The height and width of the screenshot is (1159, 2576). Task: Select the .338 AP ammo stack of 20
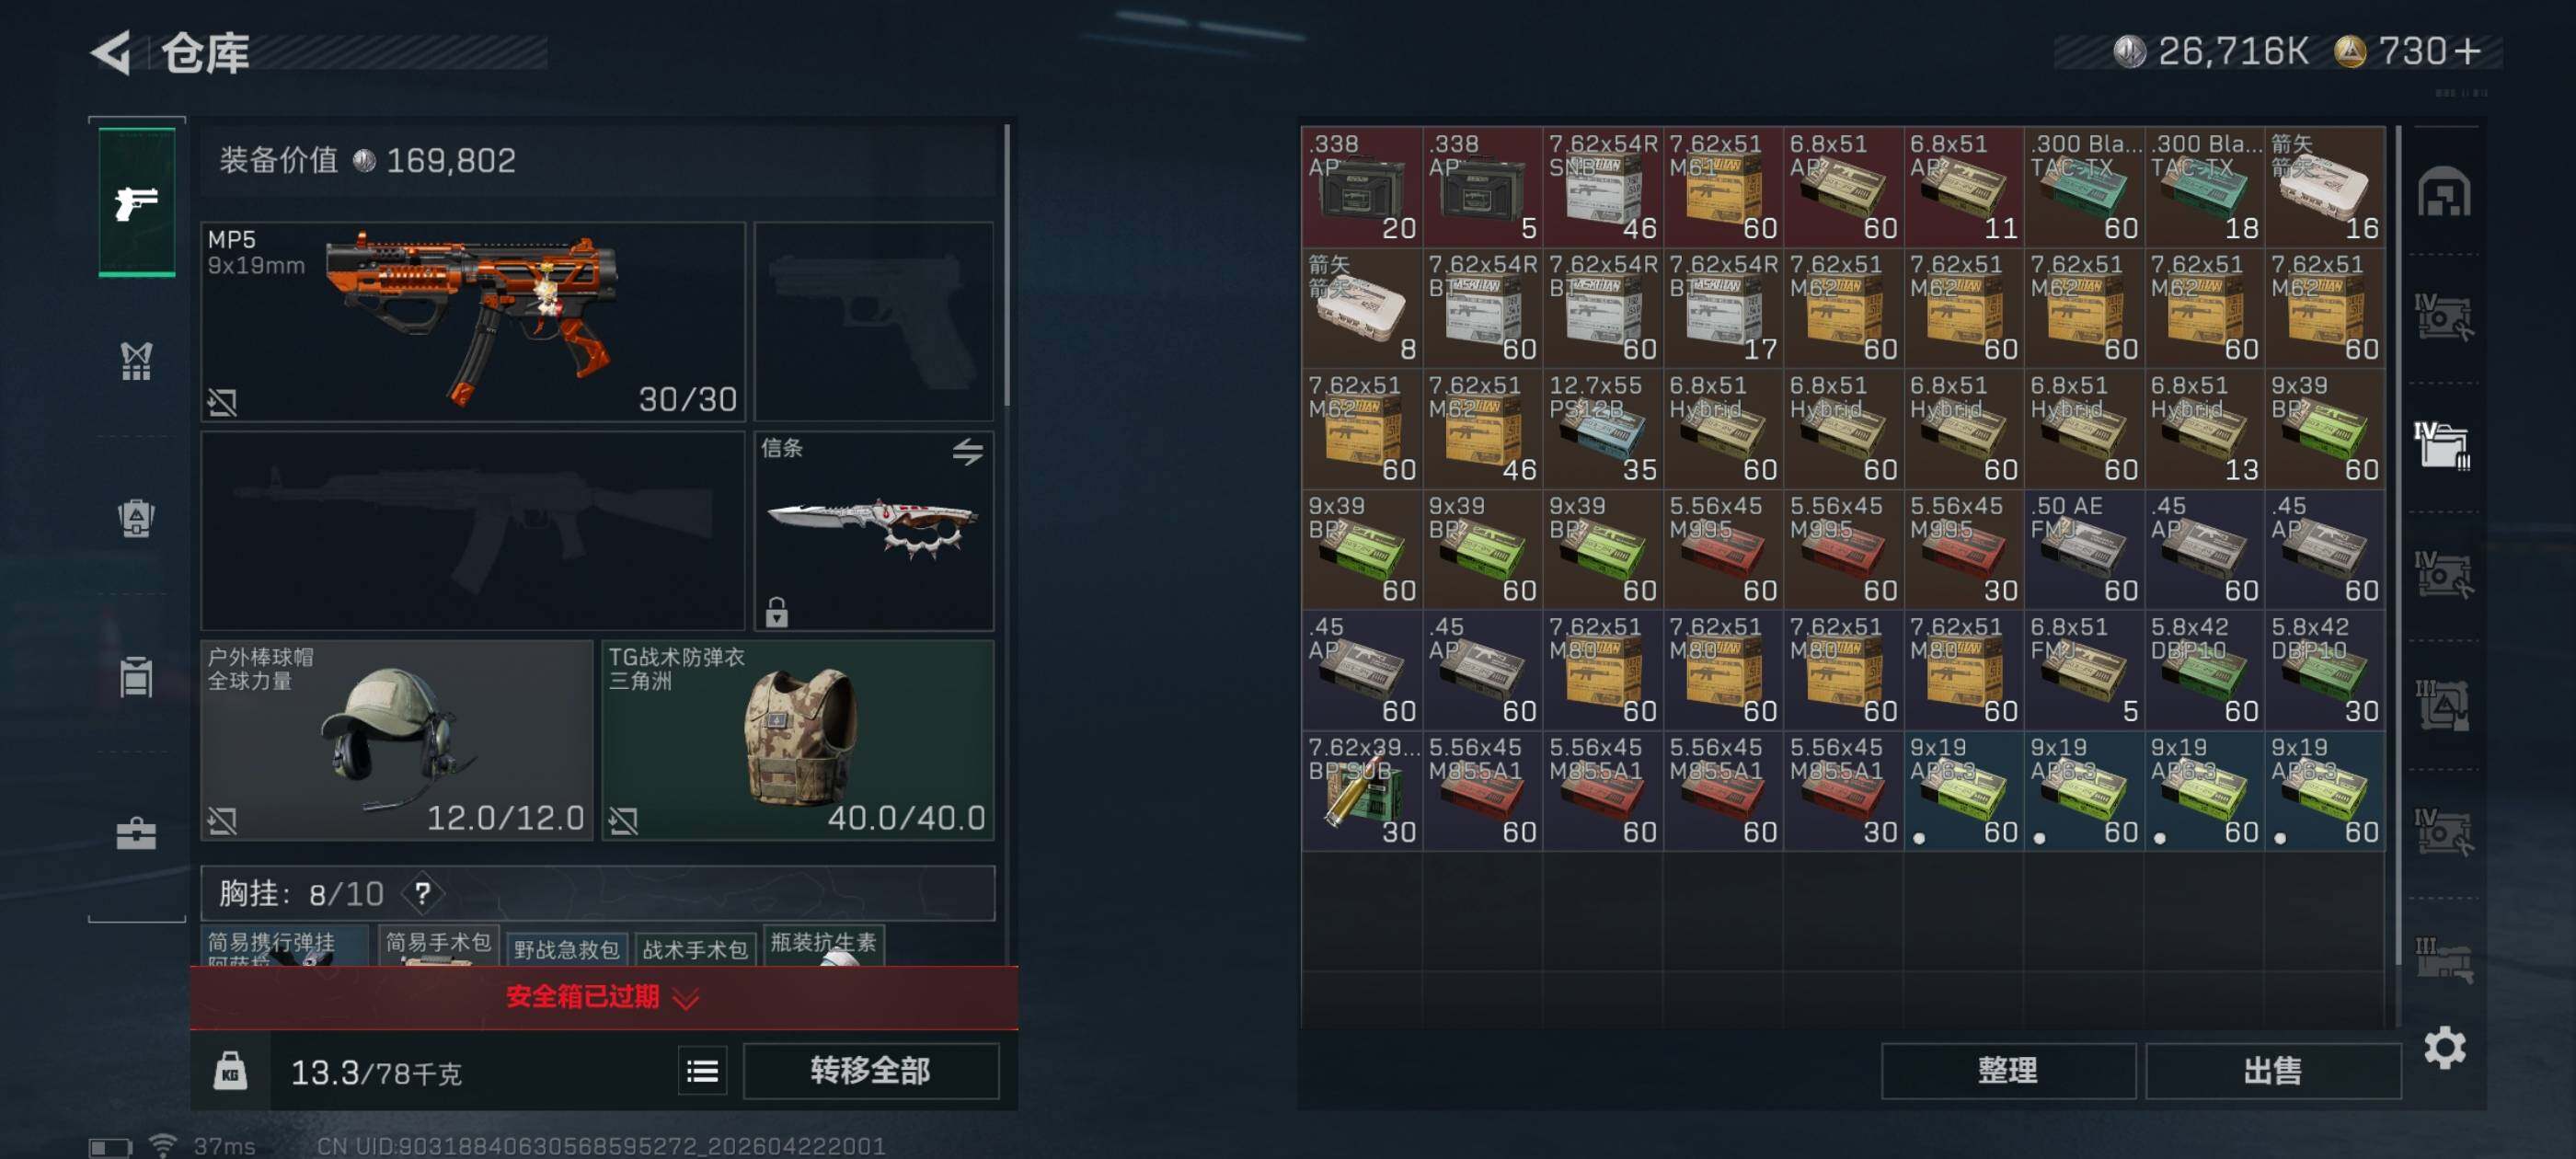1361,186
